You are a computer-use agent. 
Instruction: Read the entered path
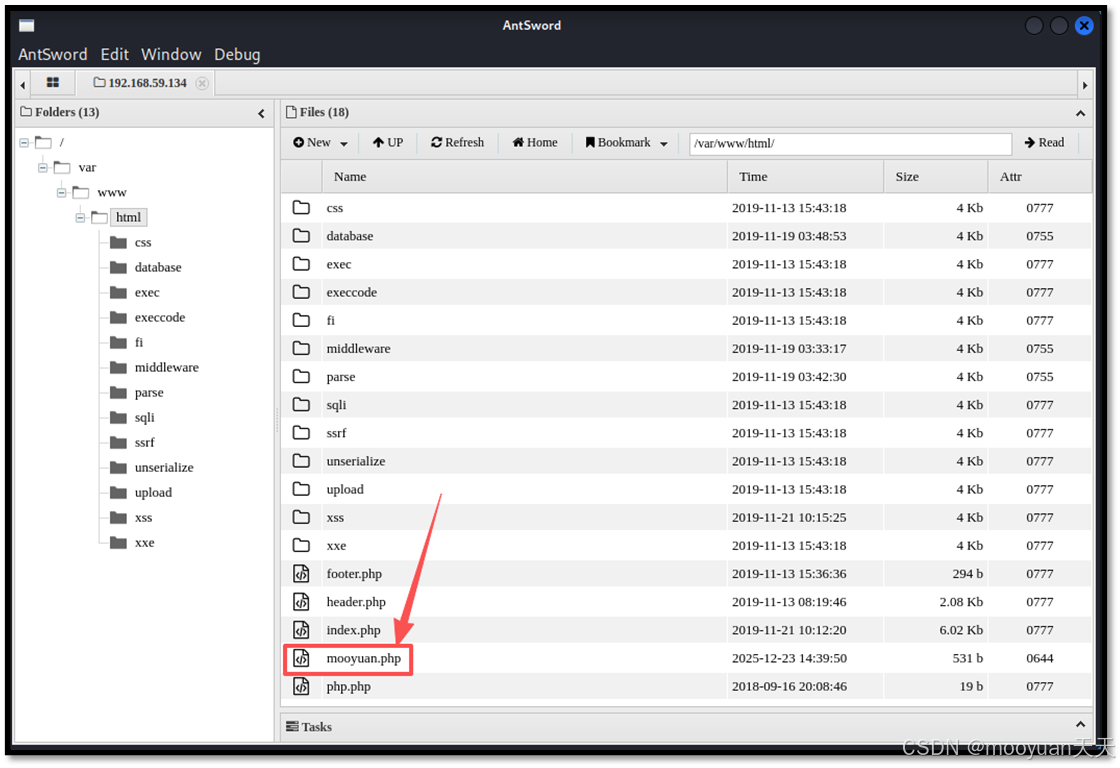(1044, 143)
